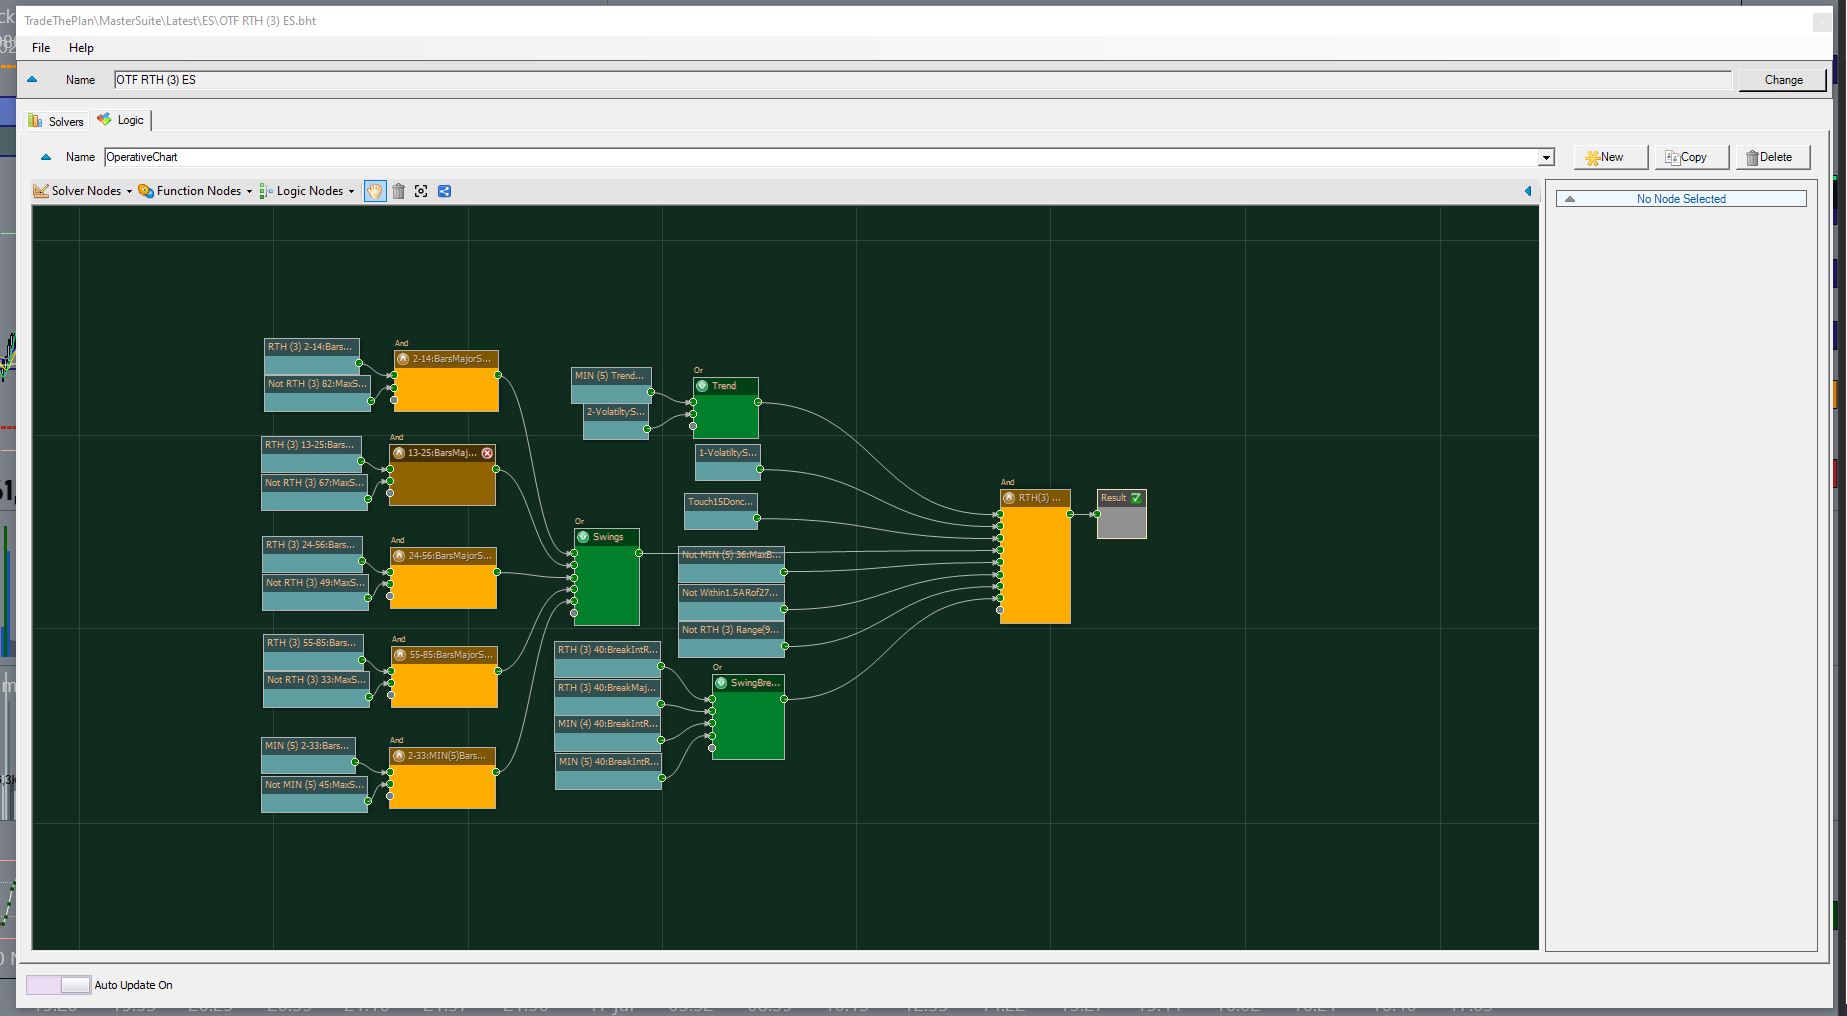Select the Not RTH (3) 82:MaxS node
Viewport: 1847px width, 1016px height.
(x=318, y=394)
